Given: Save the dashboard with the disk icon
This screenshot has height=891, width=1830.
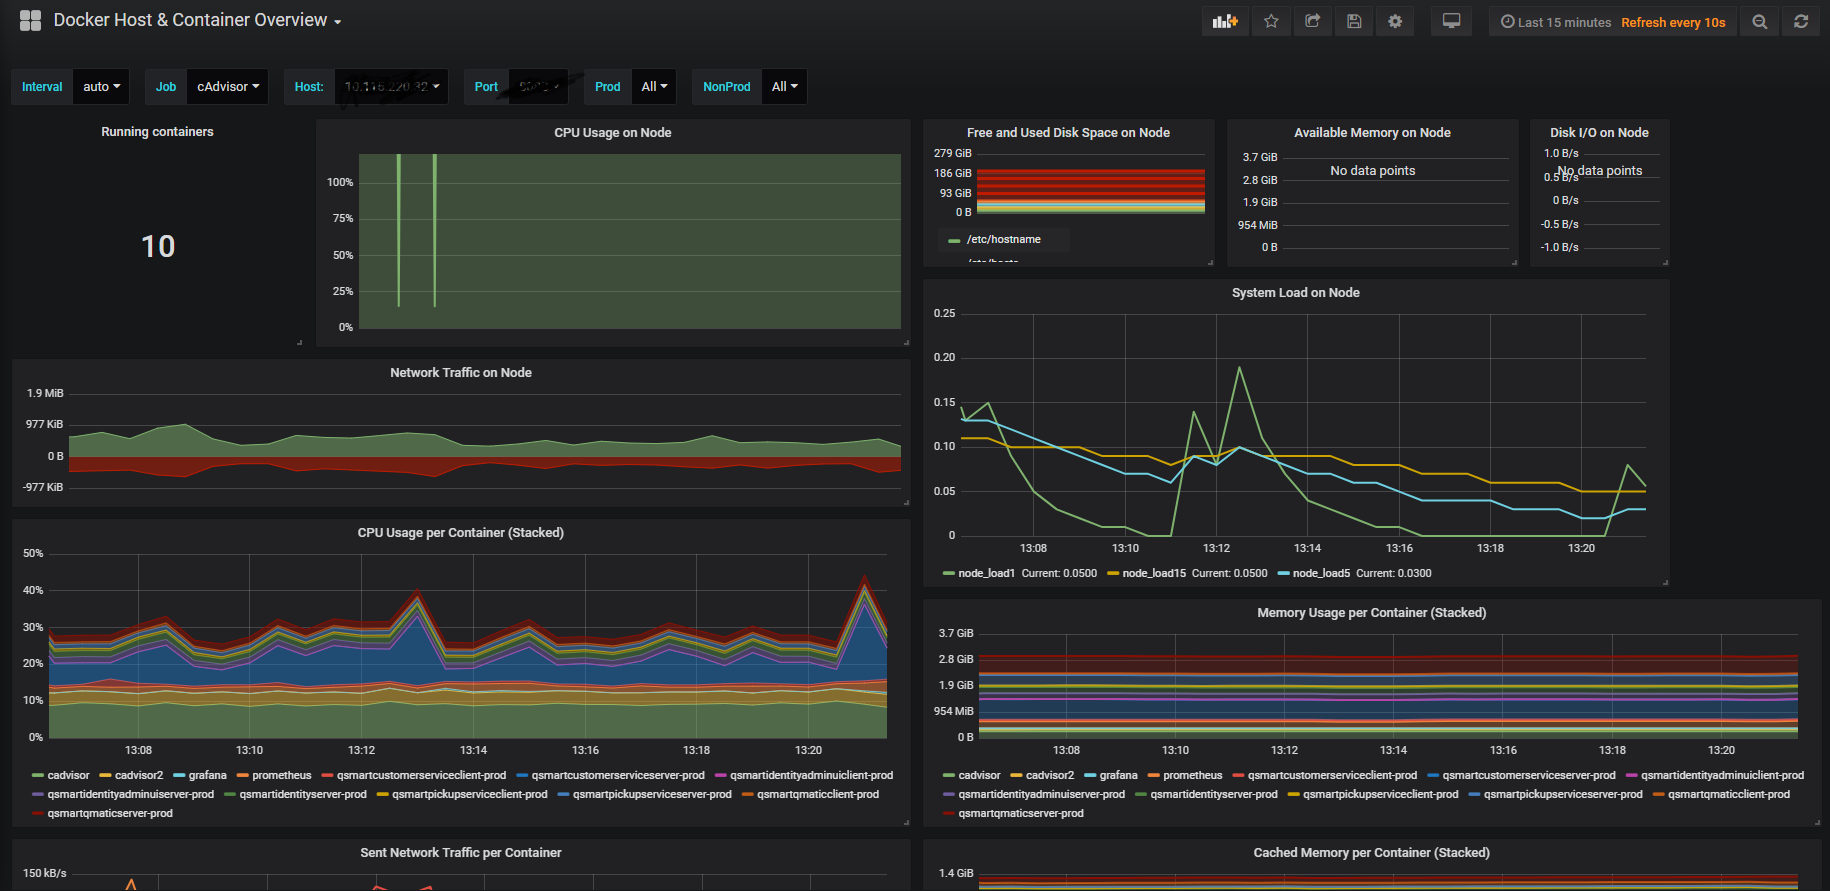Looking at the screenshot, I should 1354,22.
